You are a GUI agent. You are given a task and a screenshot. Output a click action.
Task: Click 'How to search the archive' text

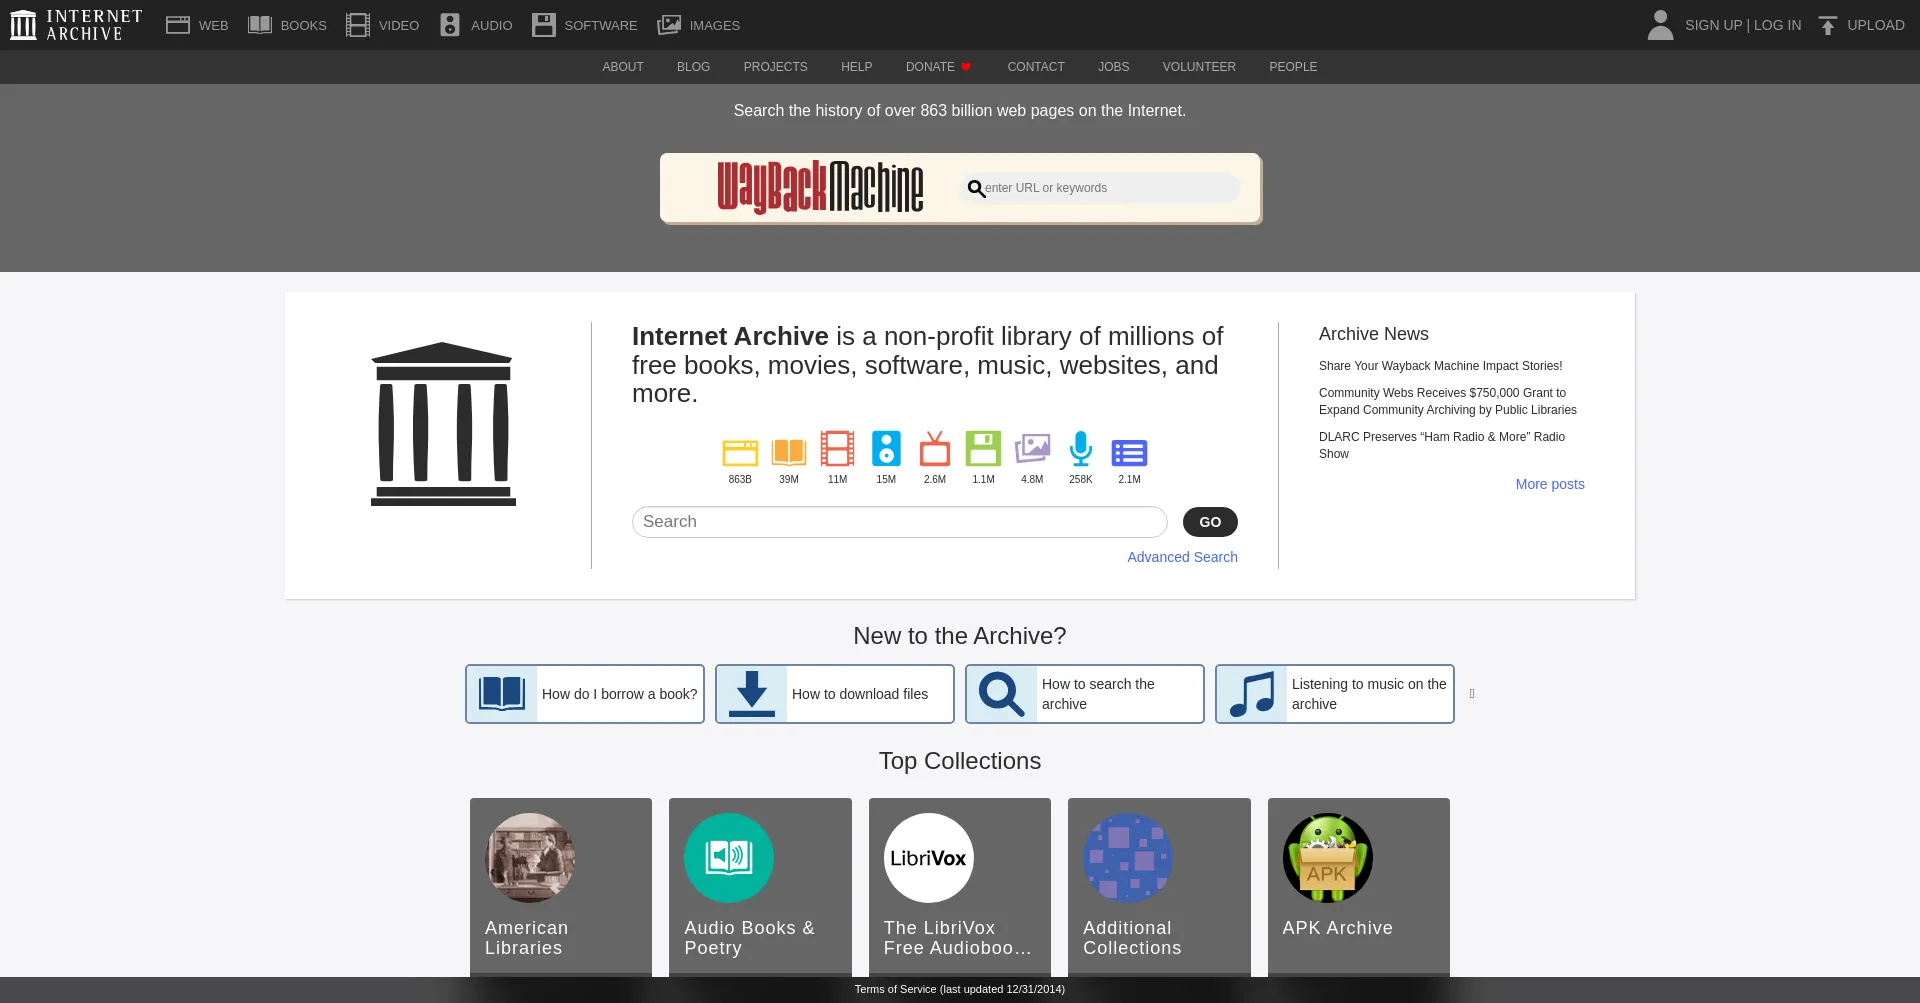pyautogui.click(x=1098, y=694)
